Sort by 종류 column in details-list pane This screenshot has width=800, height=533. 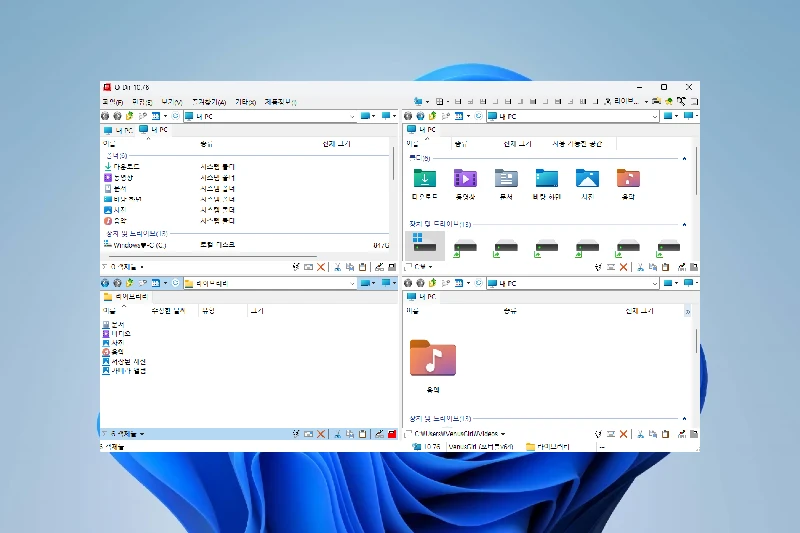tap(207, 144)
